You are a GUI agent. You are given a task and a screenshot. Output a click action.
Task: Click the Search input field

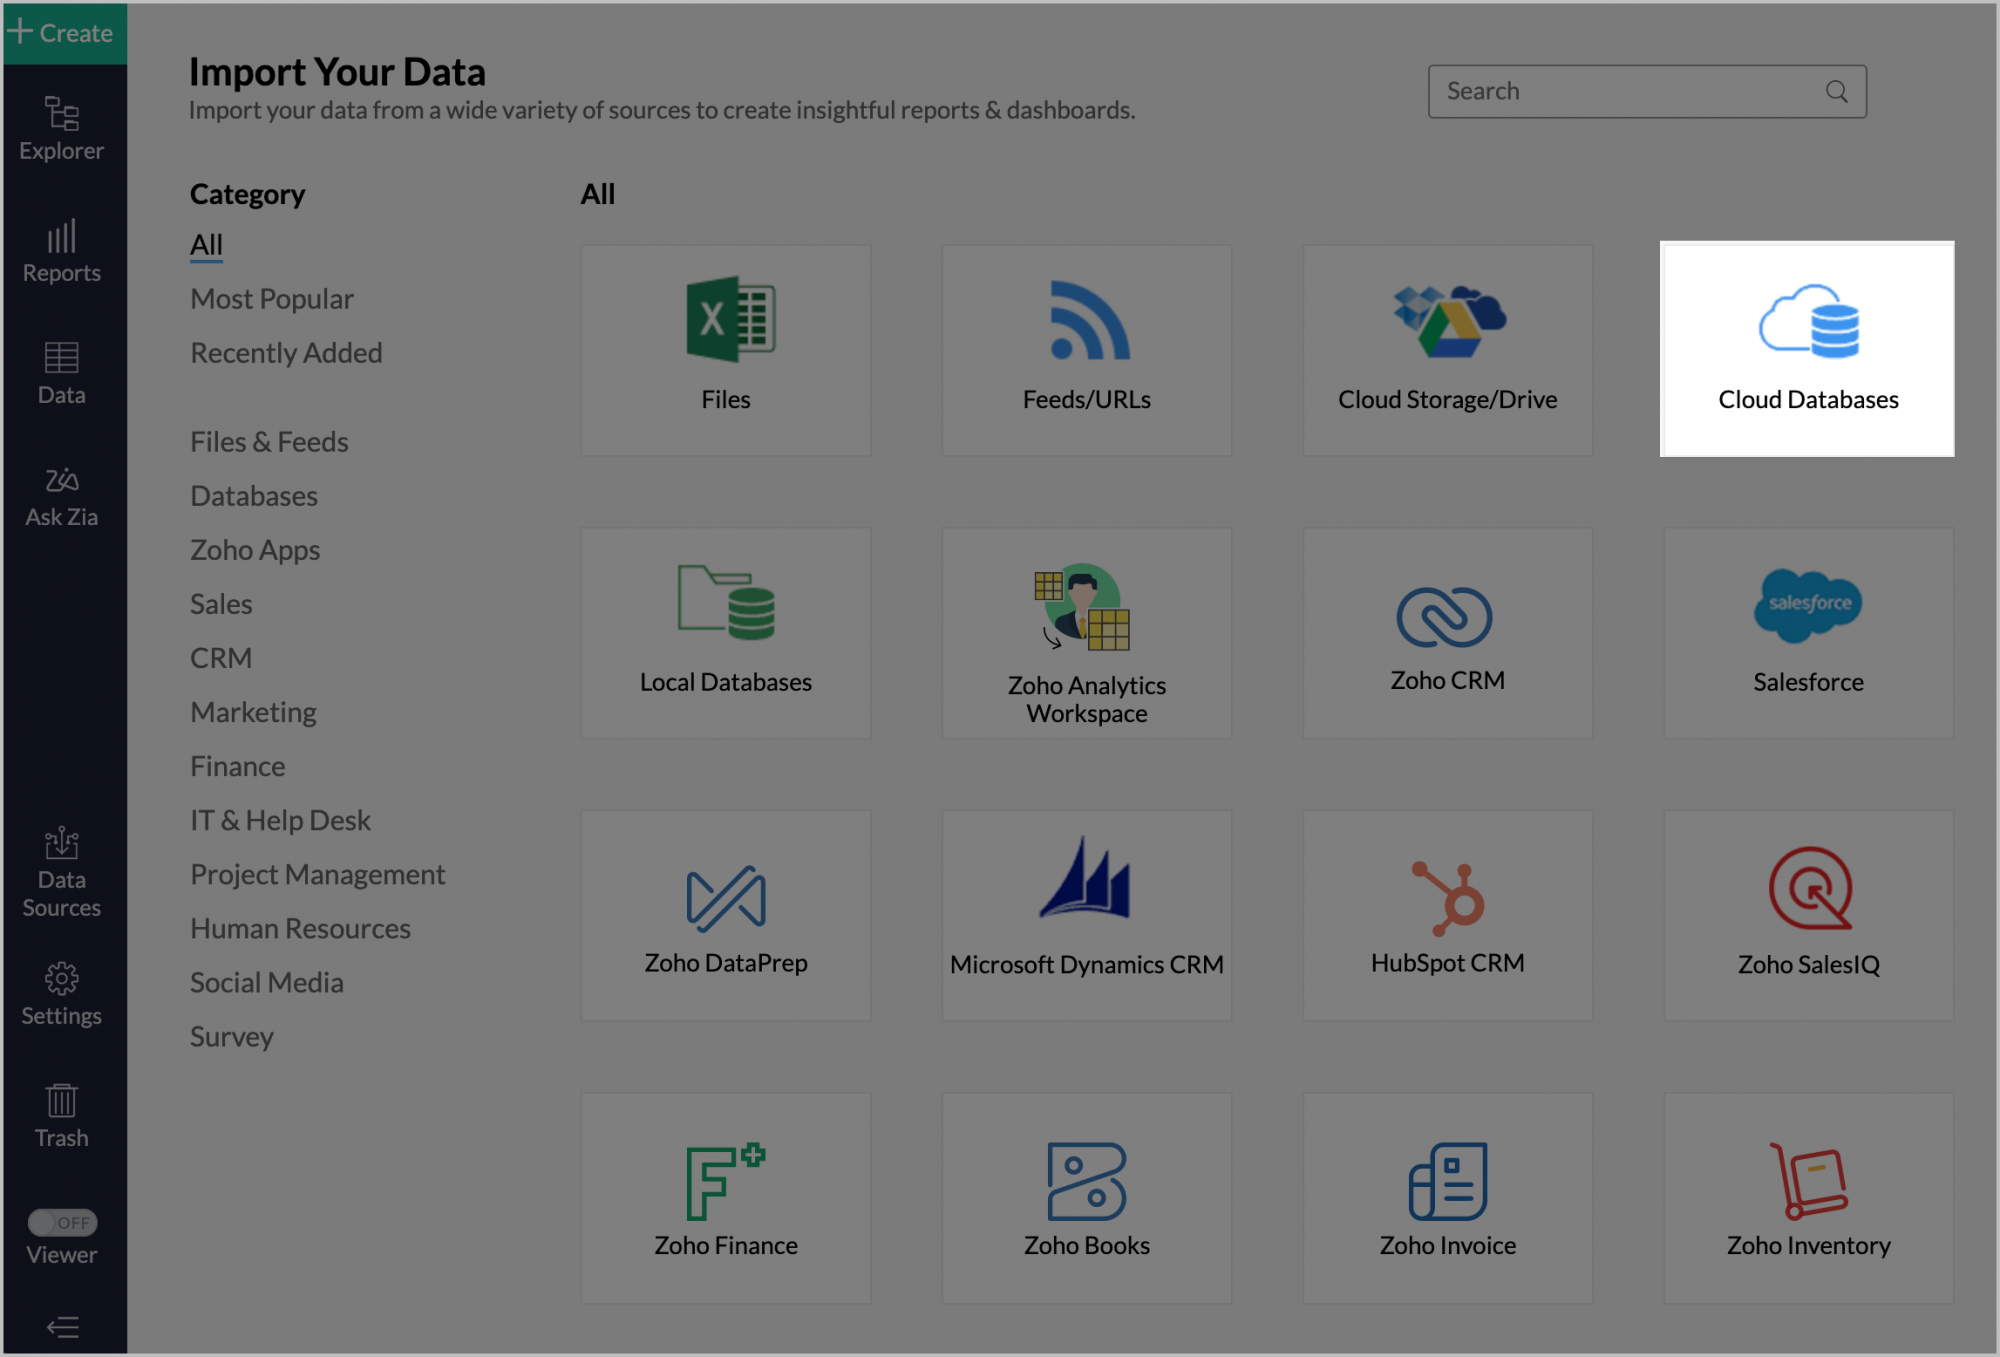pyautogui.click(x=1646, y=91)
